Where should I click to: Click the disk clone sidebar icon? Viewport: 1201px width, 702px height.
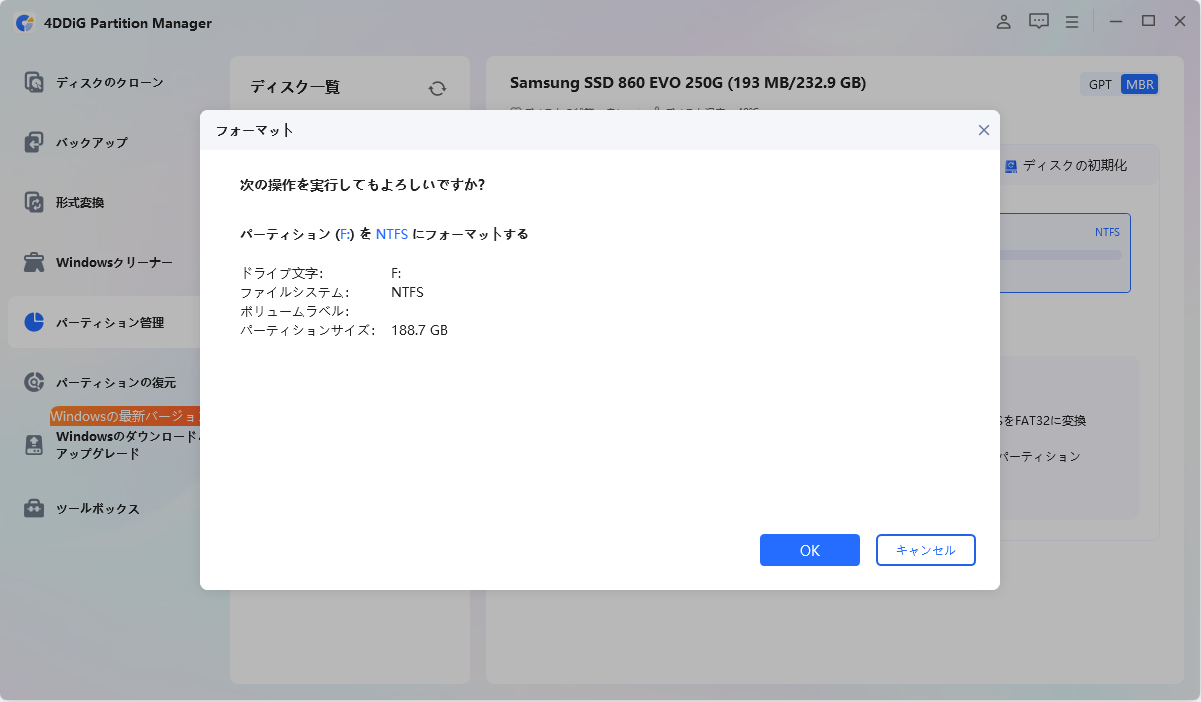(x=35, y=82)
